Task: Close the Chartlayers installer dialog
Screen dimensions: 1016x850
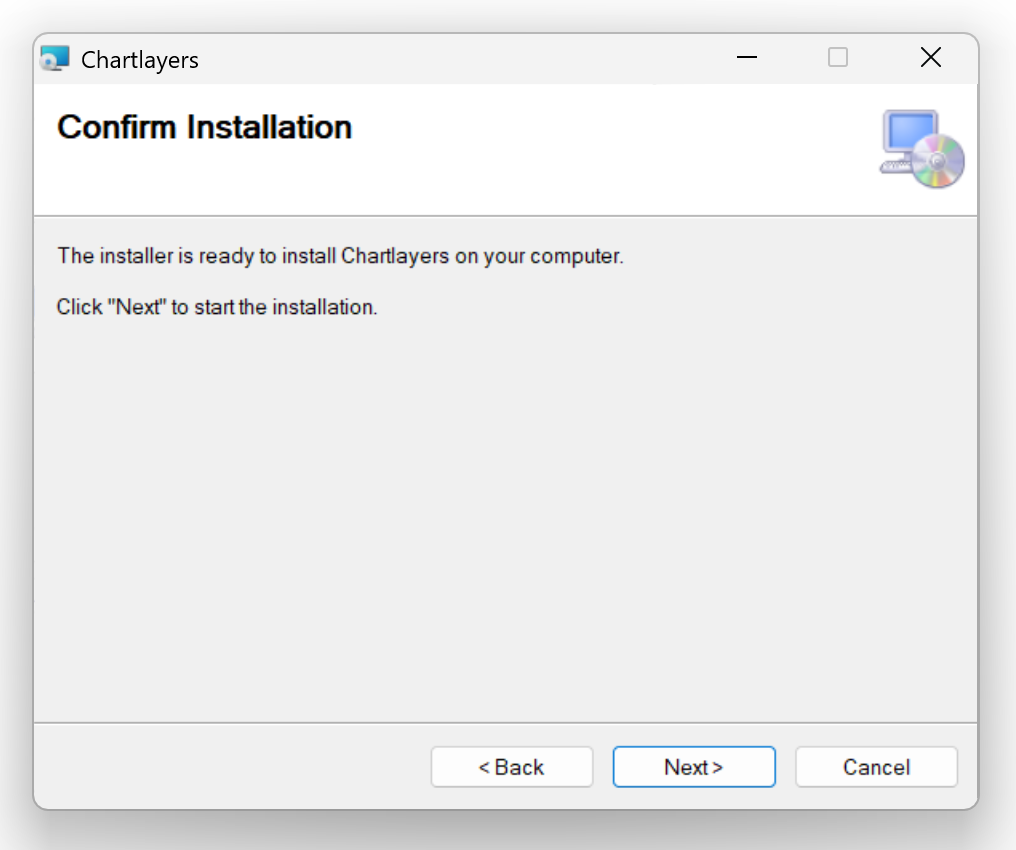Action: click(930, 58)
